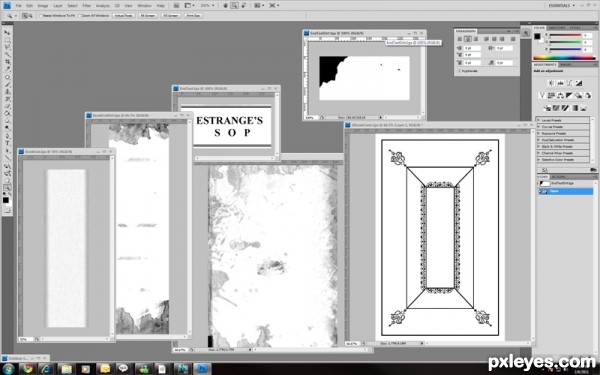Click the Hand tool icon in application bar
Image resolution: width=600 pixels, height=375 pixels.
coord(226,5)
